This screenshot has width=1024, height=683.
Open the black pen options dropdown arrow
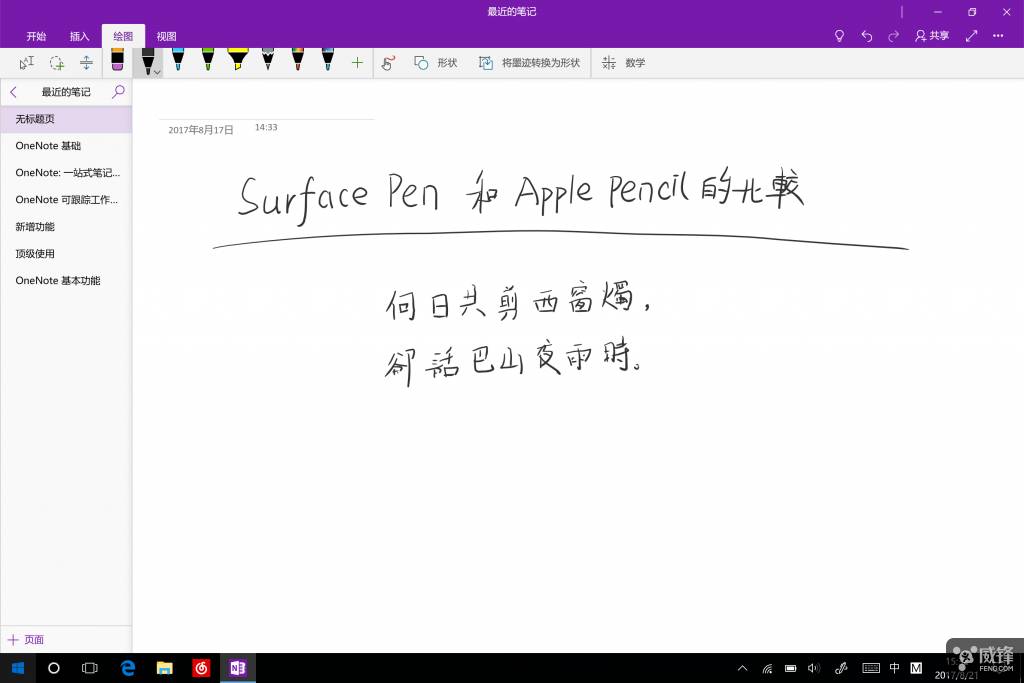pyautogui.click(x=157, y=72)
